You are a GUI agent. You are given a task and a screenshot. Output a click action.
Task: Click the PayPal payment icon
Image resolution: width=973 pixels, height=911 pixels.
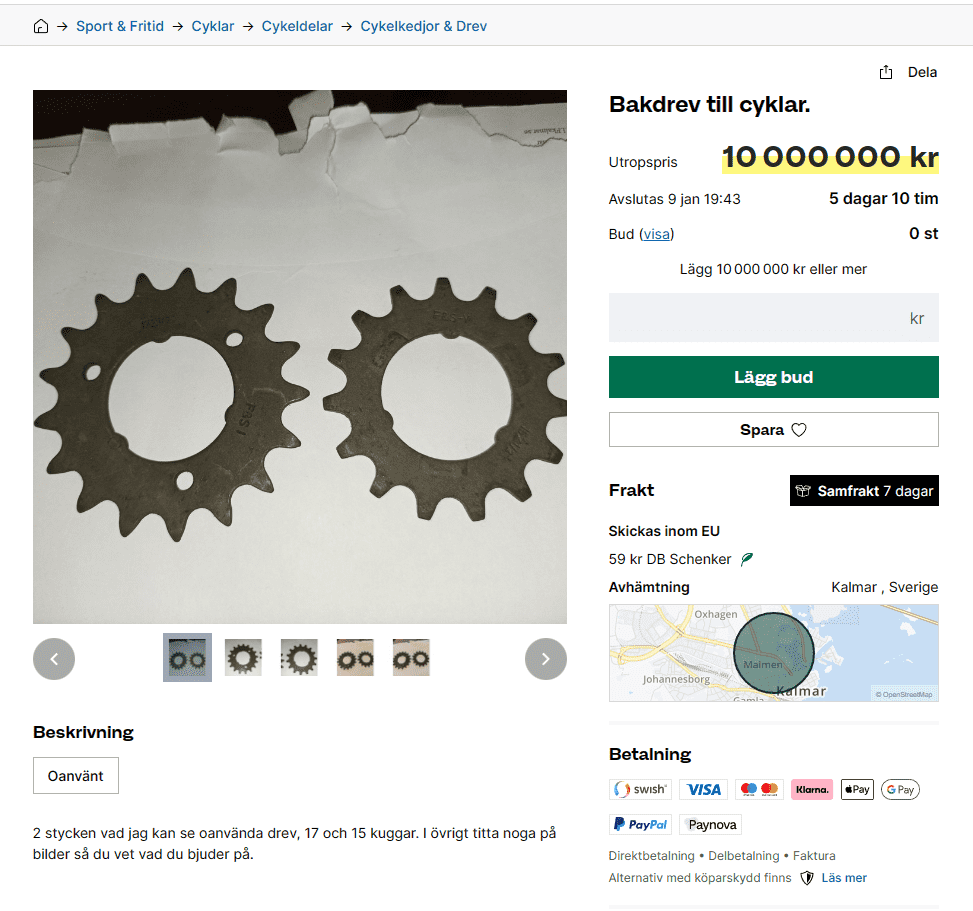640,825
